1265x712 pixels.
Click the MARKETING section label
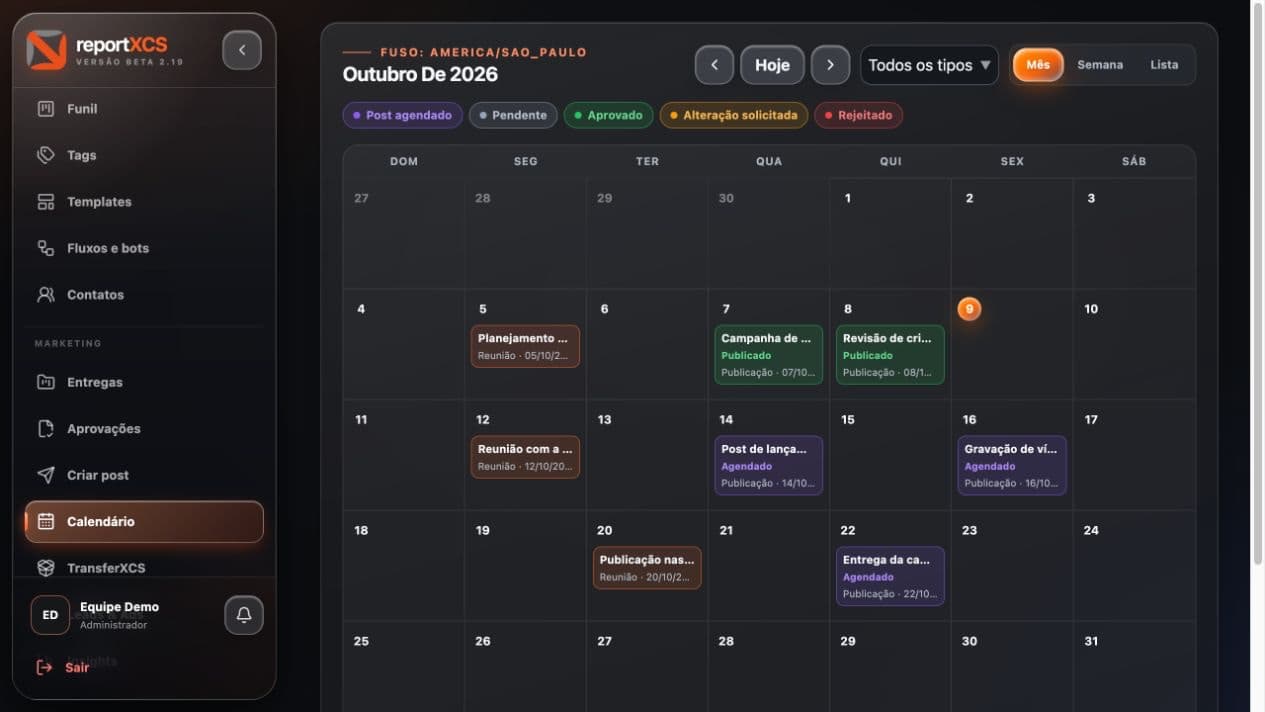68,343
